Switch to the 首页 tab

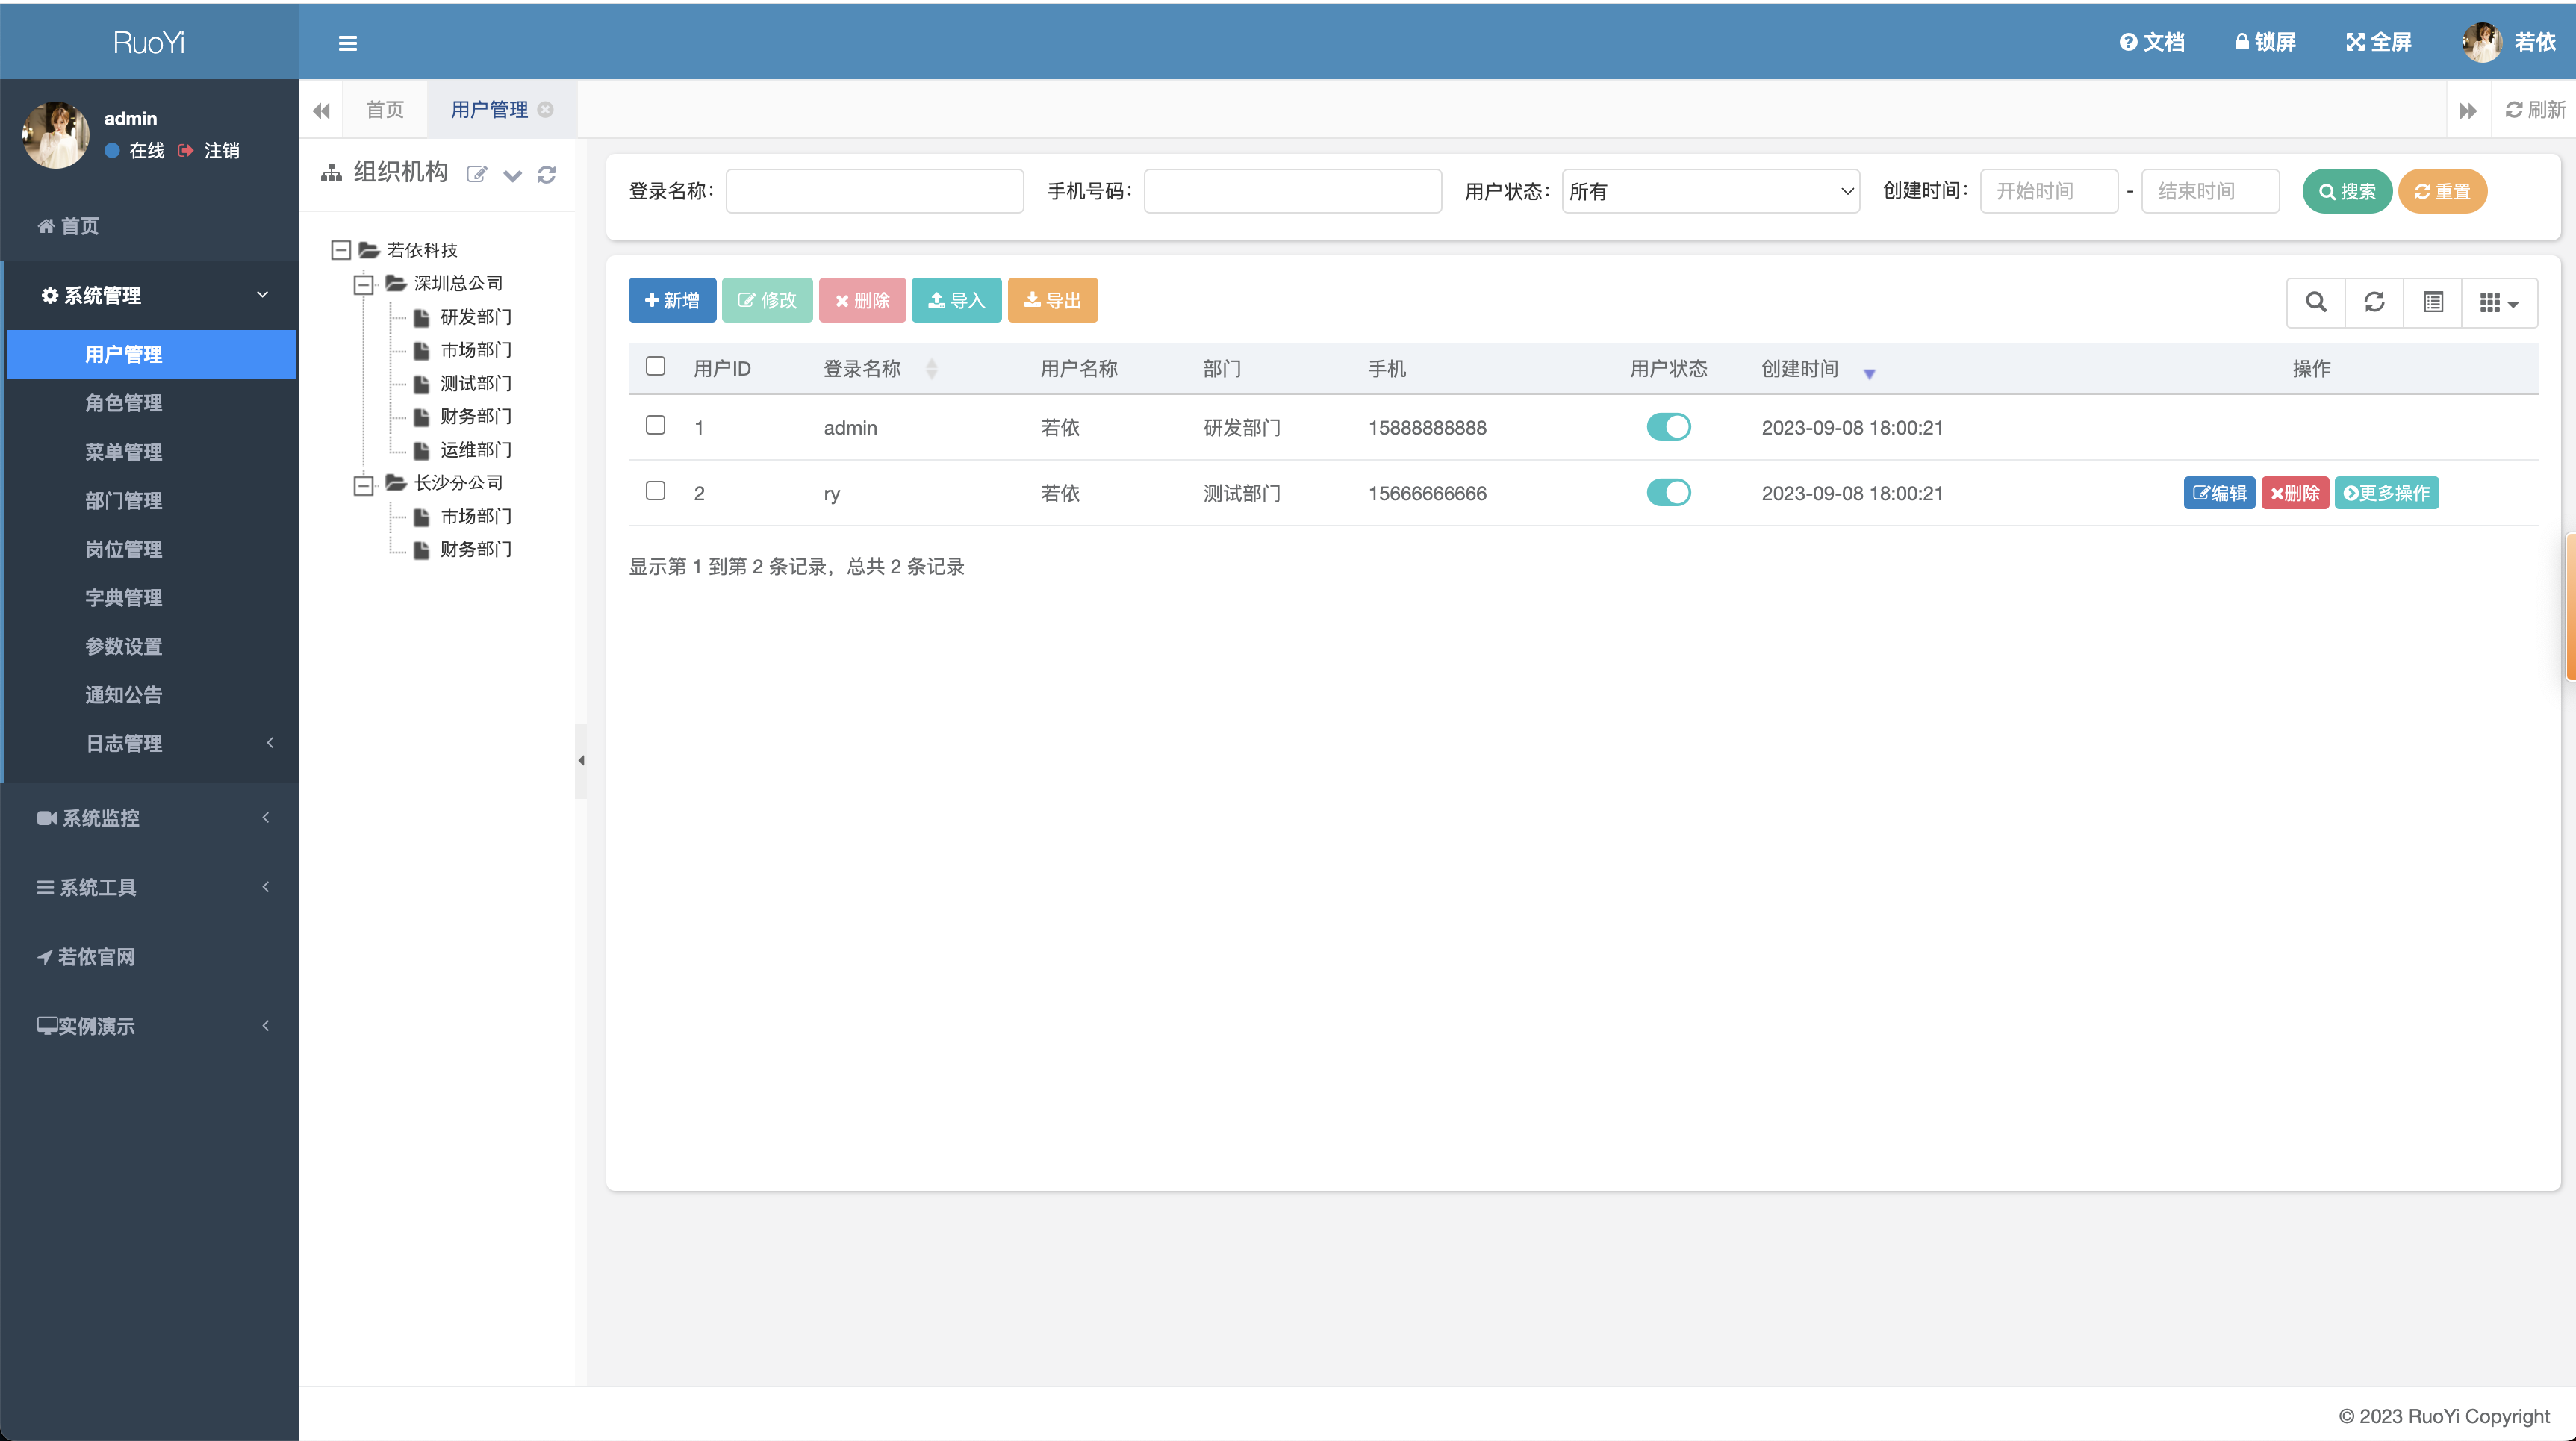click(x=385, y=110)
